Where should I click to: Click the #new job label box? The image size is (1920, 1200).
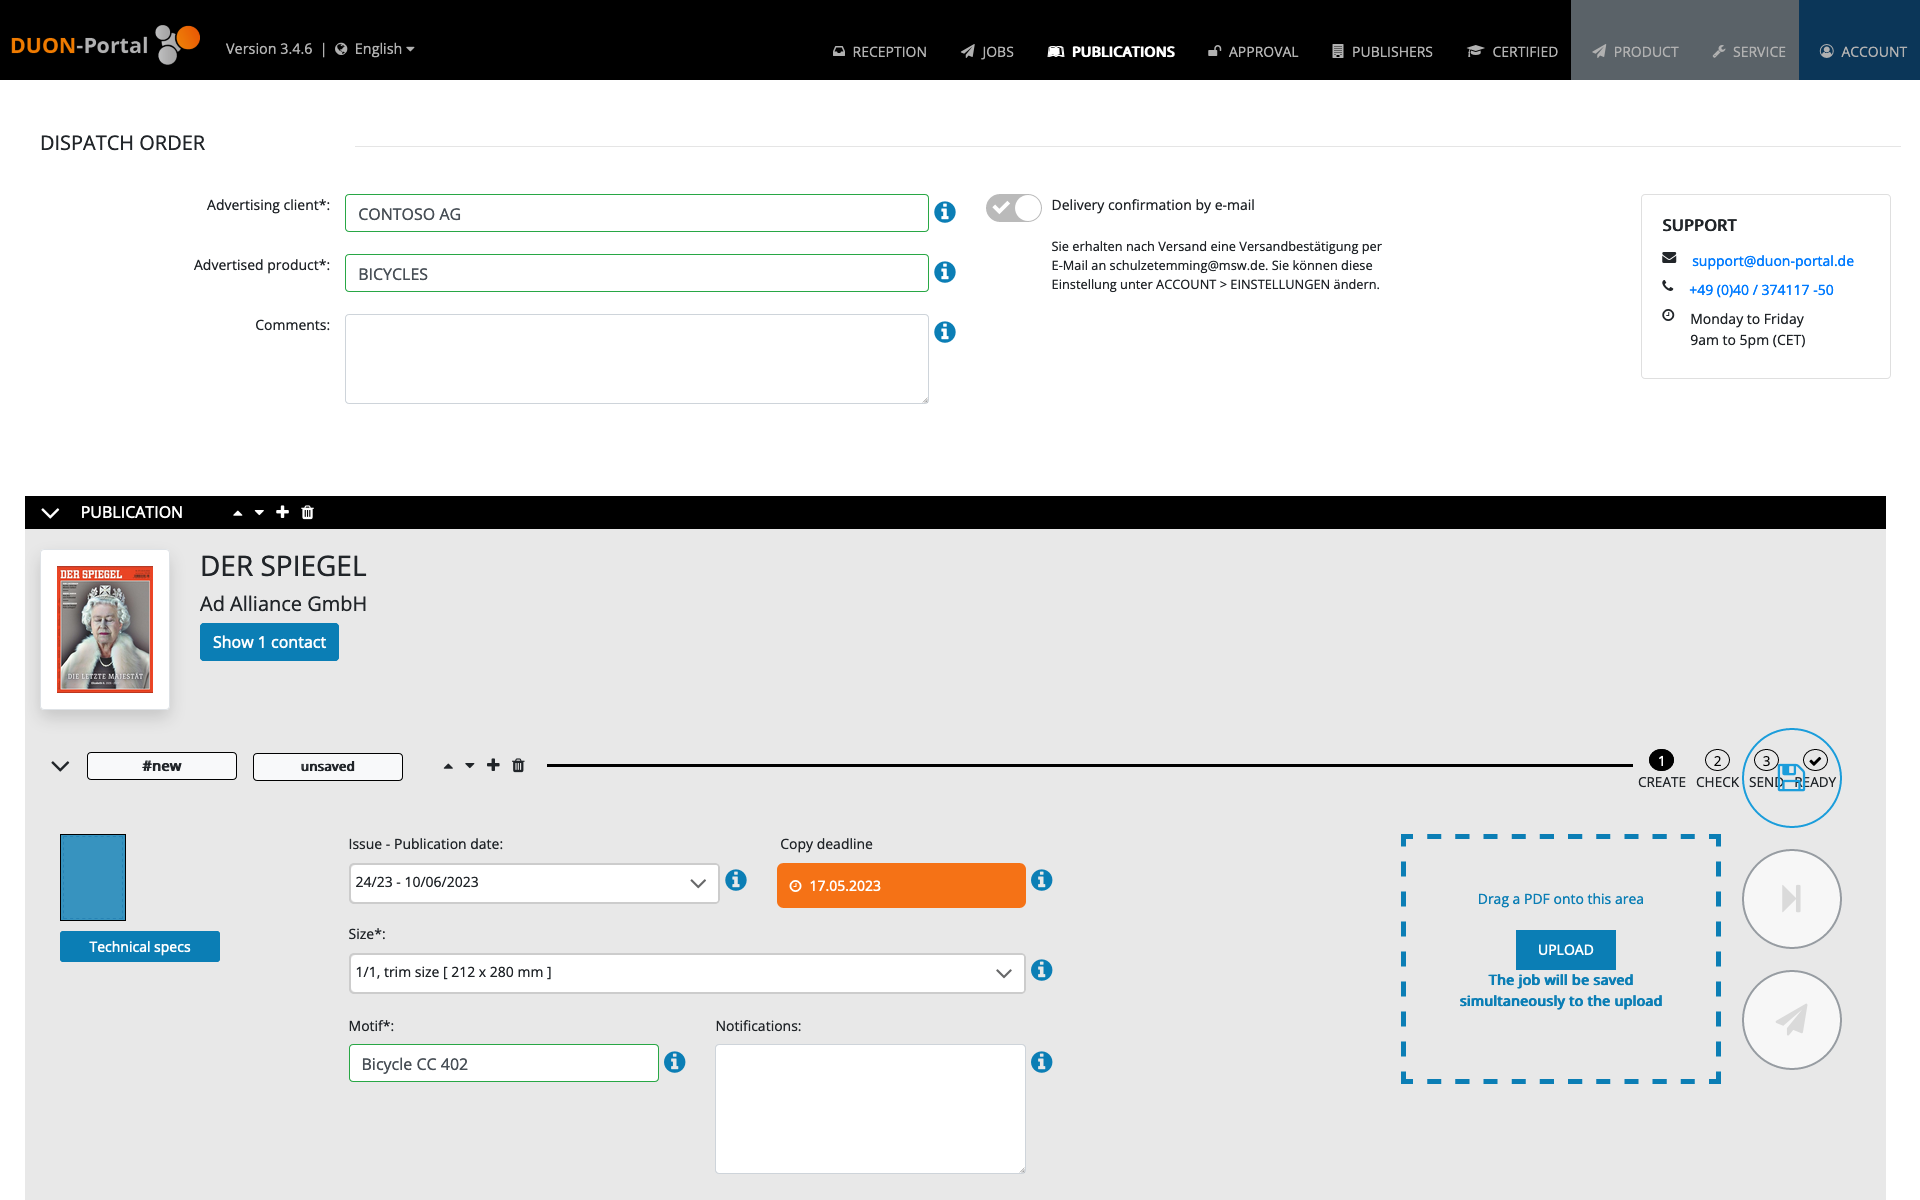[x=162, y=766]
